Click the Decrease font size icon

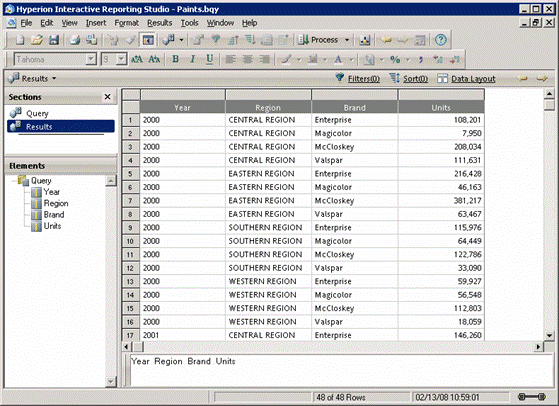click(x=154, y=59)
